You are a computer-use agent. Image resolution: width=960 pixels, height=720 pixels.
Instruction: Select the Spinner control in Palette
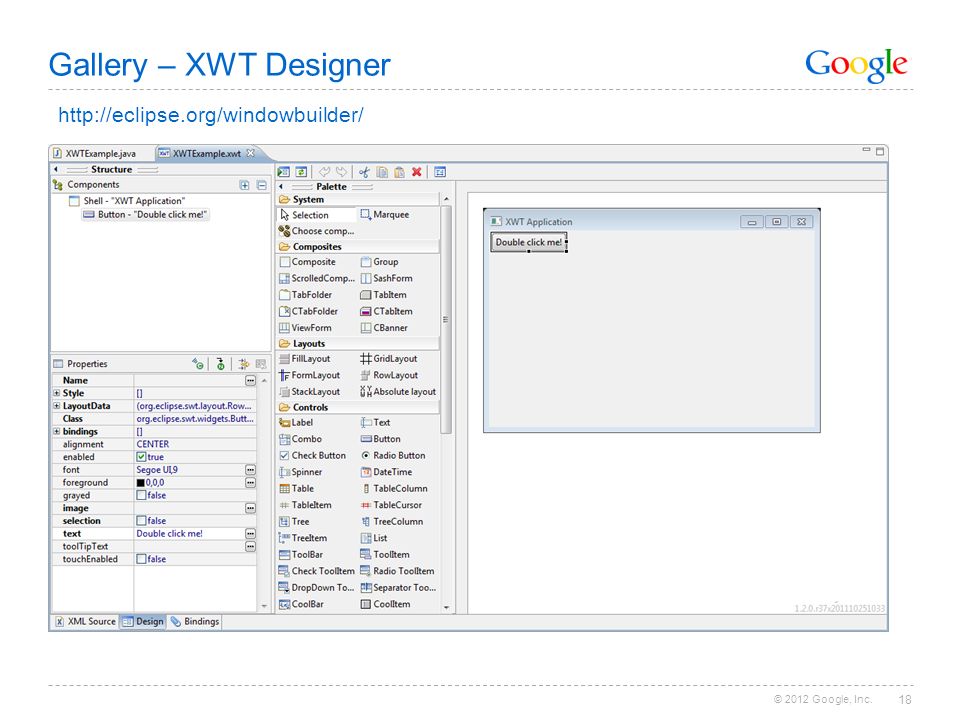(x=300, y=472)
